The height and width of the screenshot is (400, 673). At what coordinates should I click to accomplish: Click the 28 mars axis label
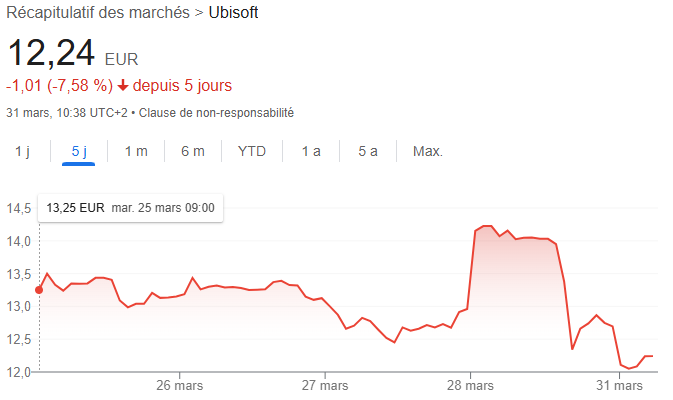point(471,385)
